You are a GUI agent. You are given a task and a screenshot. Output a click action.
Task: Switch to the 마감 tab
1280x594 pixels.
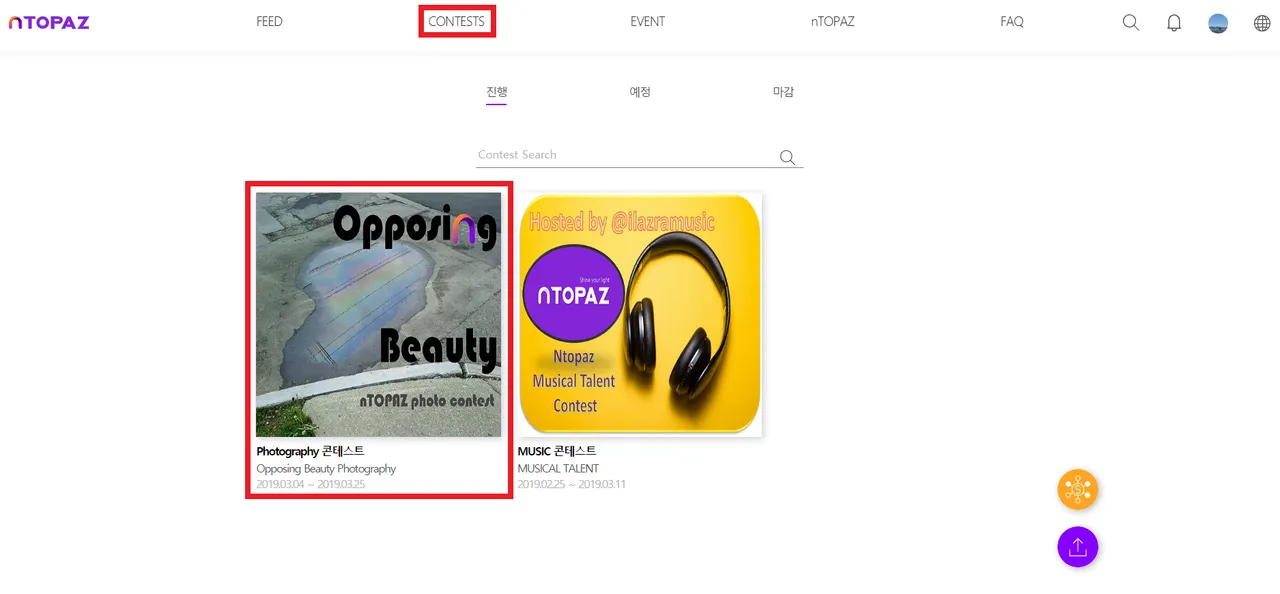click(783, 92)
